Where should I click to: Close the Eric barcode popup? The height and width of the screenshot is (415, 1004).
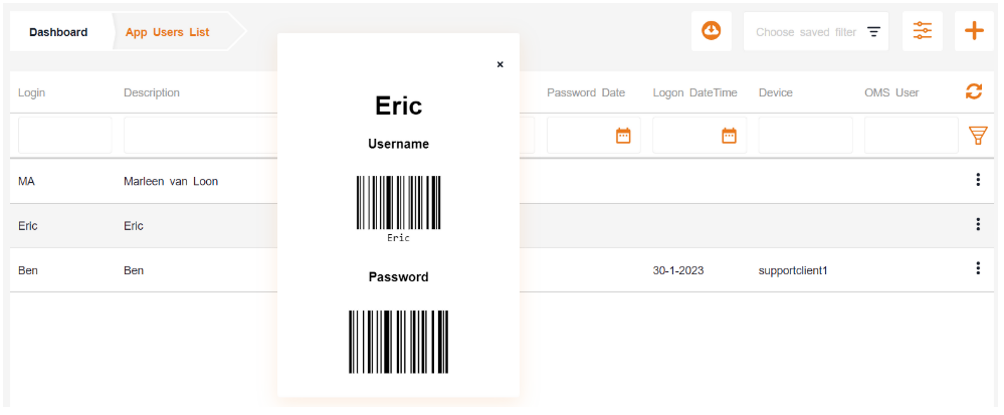[500, 64]
